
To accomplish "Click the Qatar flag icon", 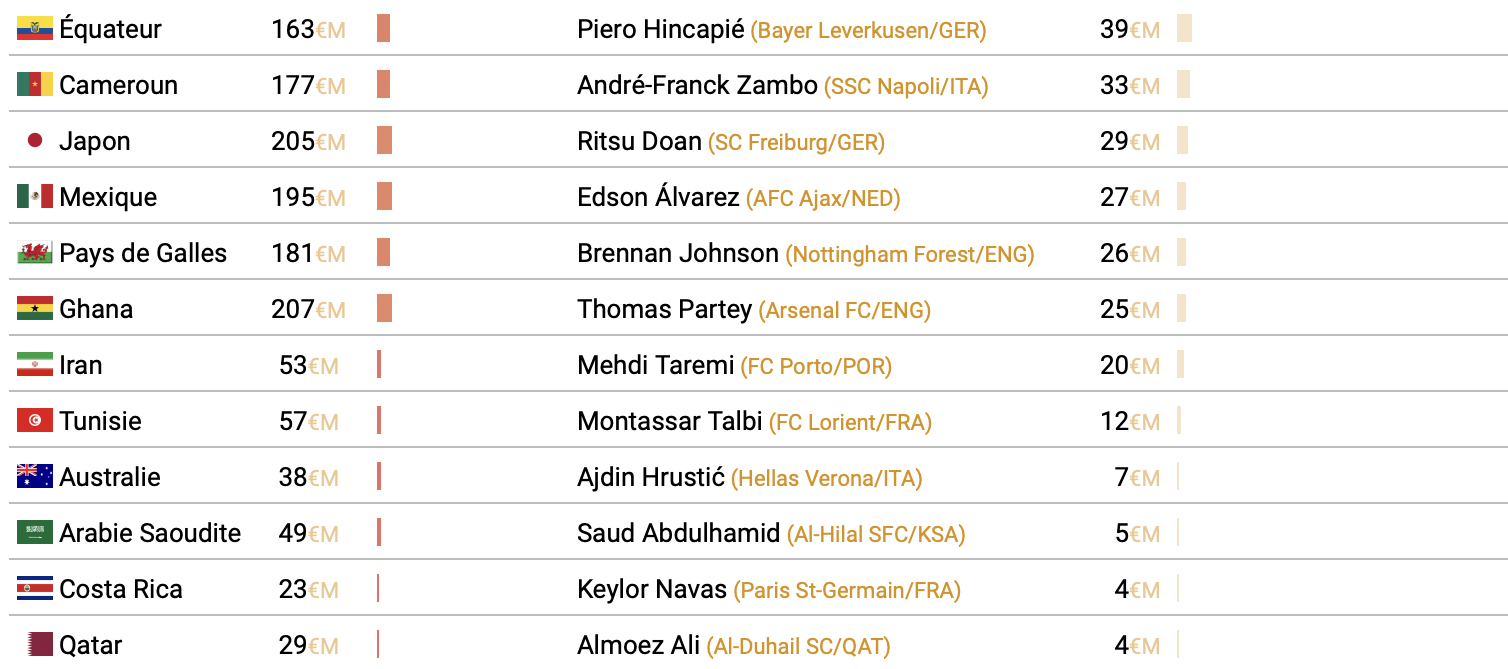I will tap(39, 645).
